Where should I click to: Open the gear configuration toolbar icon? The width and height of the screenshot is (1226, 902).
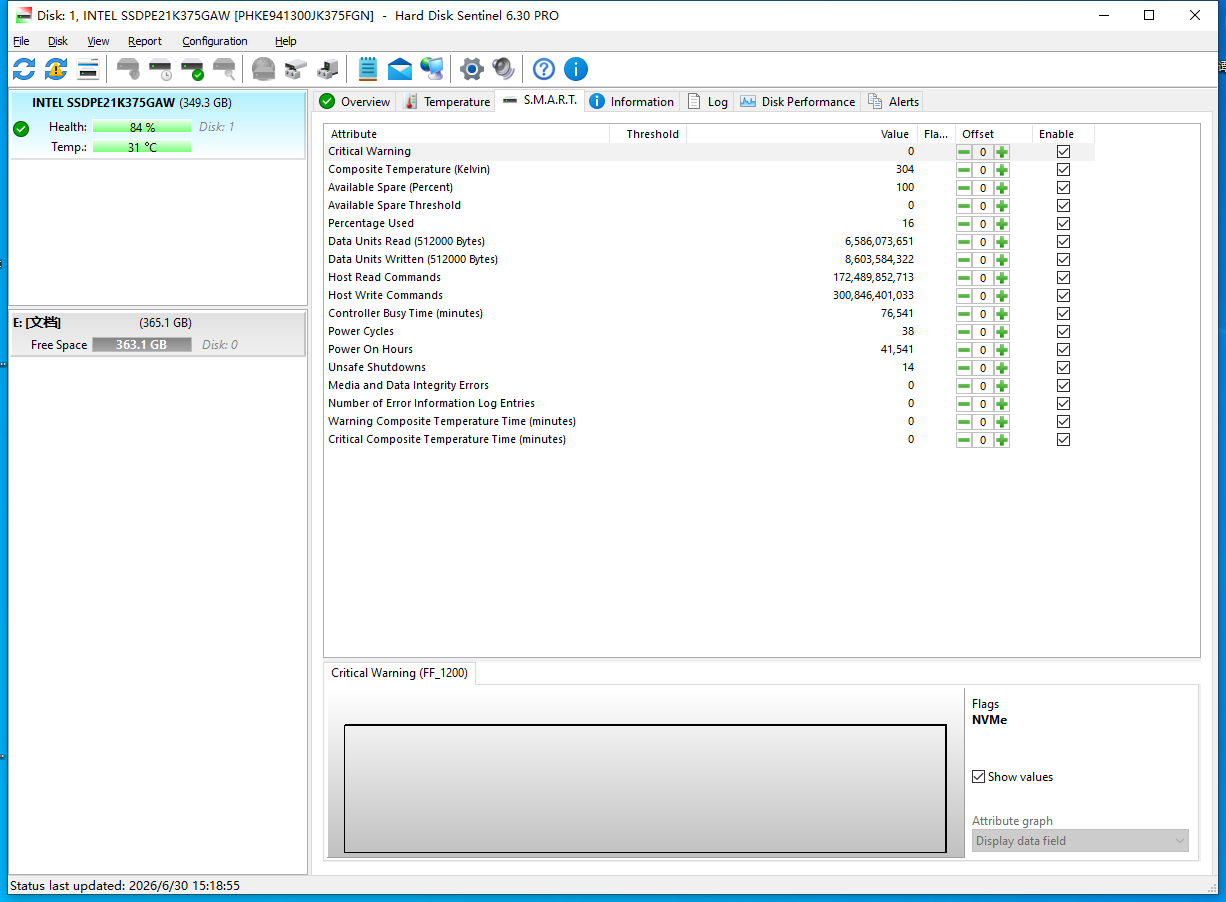click(x=472, y=69)
